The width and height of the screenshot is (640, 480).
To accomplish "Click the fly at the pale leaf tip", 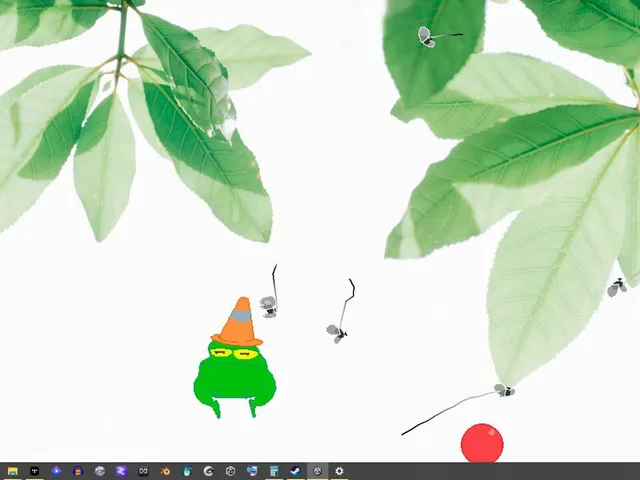I will pyautogui.click(x=504, y=390).
